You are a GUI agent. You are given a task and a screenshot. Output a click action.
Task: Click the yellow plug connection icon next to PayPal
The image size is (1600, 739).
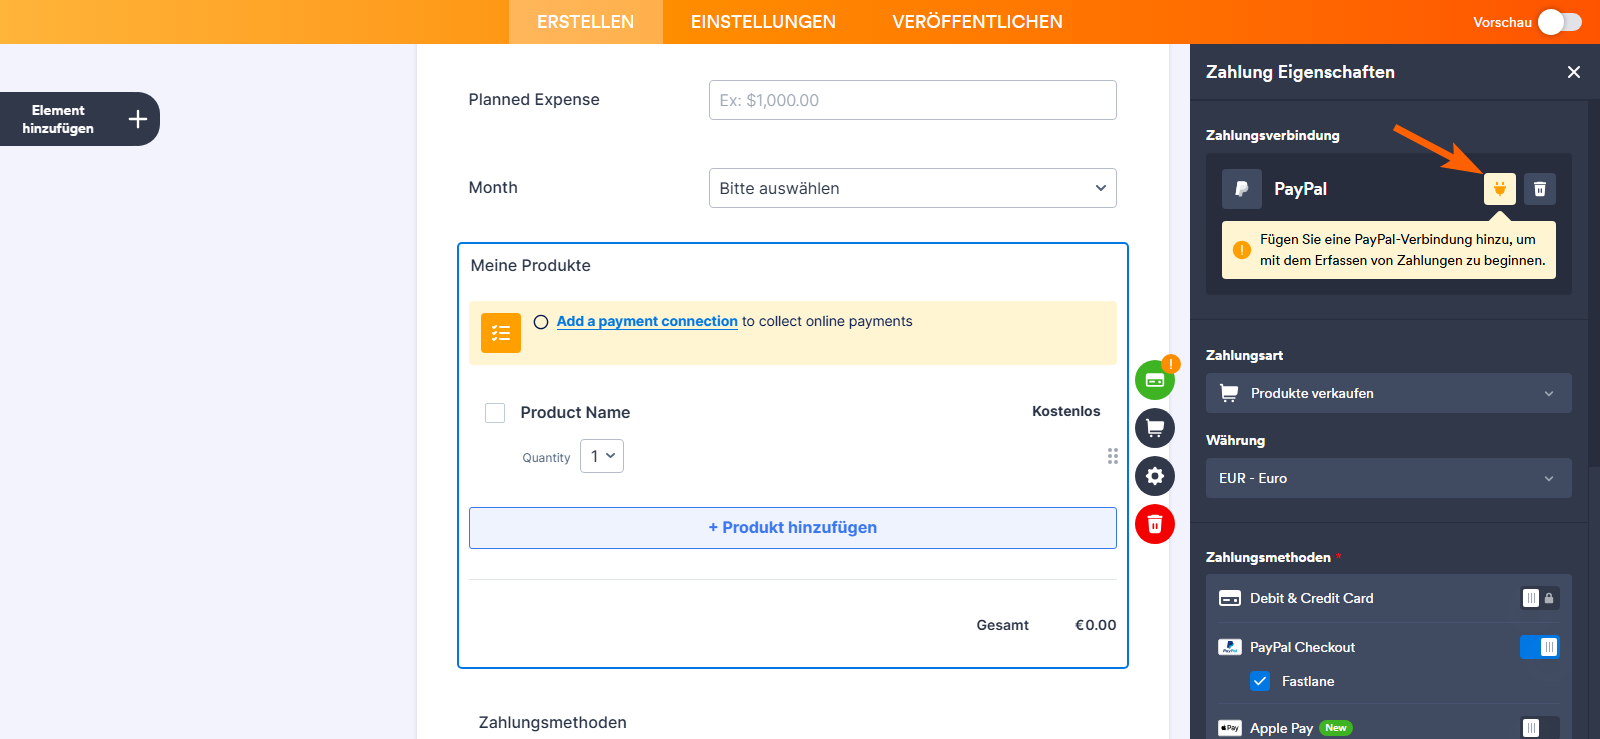(x=1499, y=188)
